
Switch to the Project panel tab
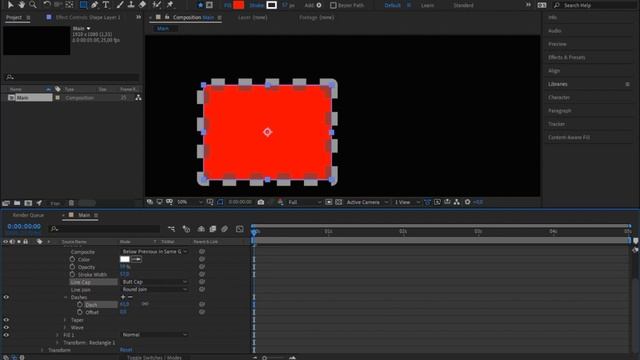coord(14,18)
